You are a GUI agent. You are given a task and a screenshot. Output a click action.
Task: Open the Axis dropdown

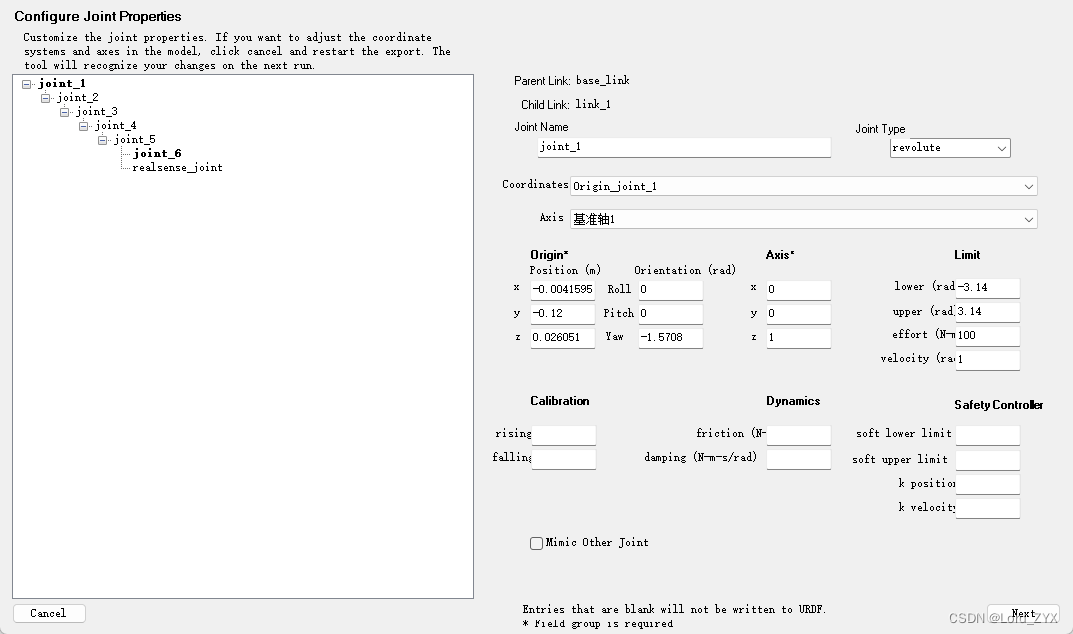coord(803,219)
